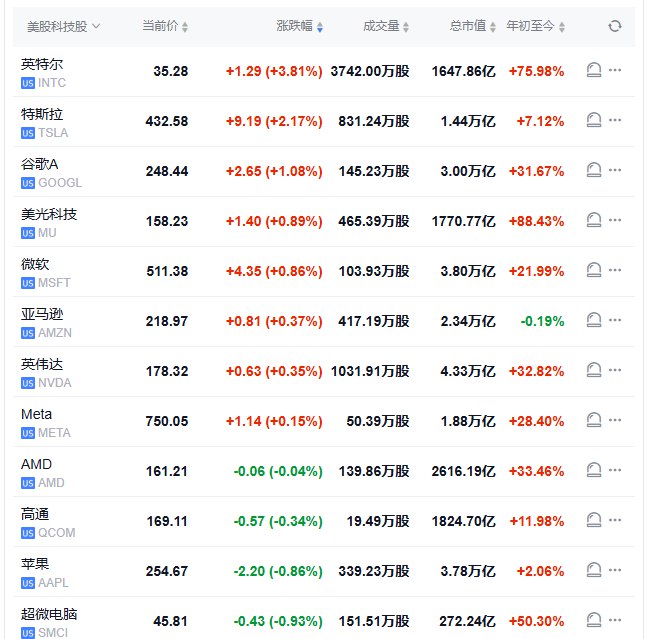Sort by 当前价 column
Screen dimensions: 648x639
coord(165,26)
